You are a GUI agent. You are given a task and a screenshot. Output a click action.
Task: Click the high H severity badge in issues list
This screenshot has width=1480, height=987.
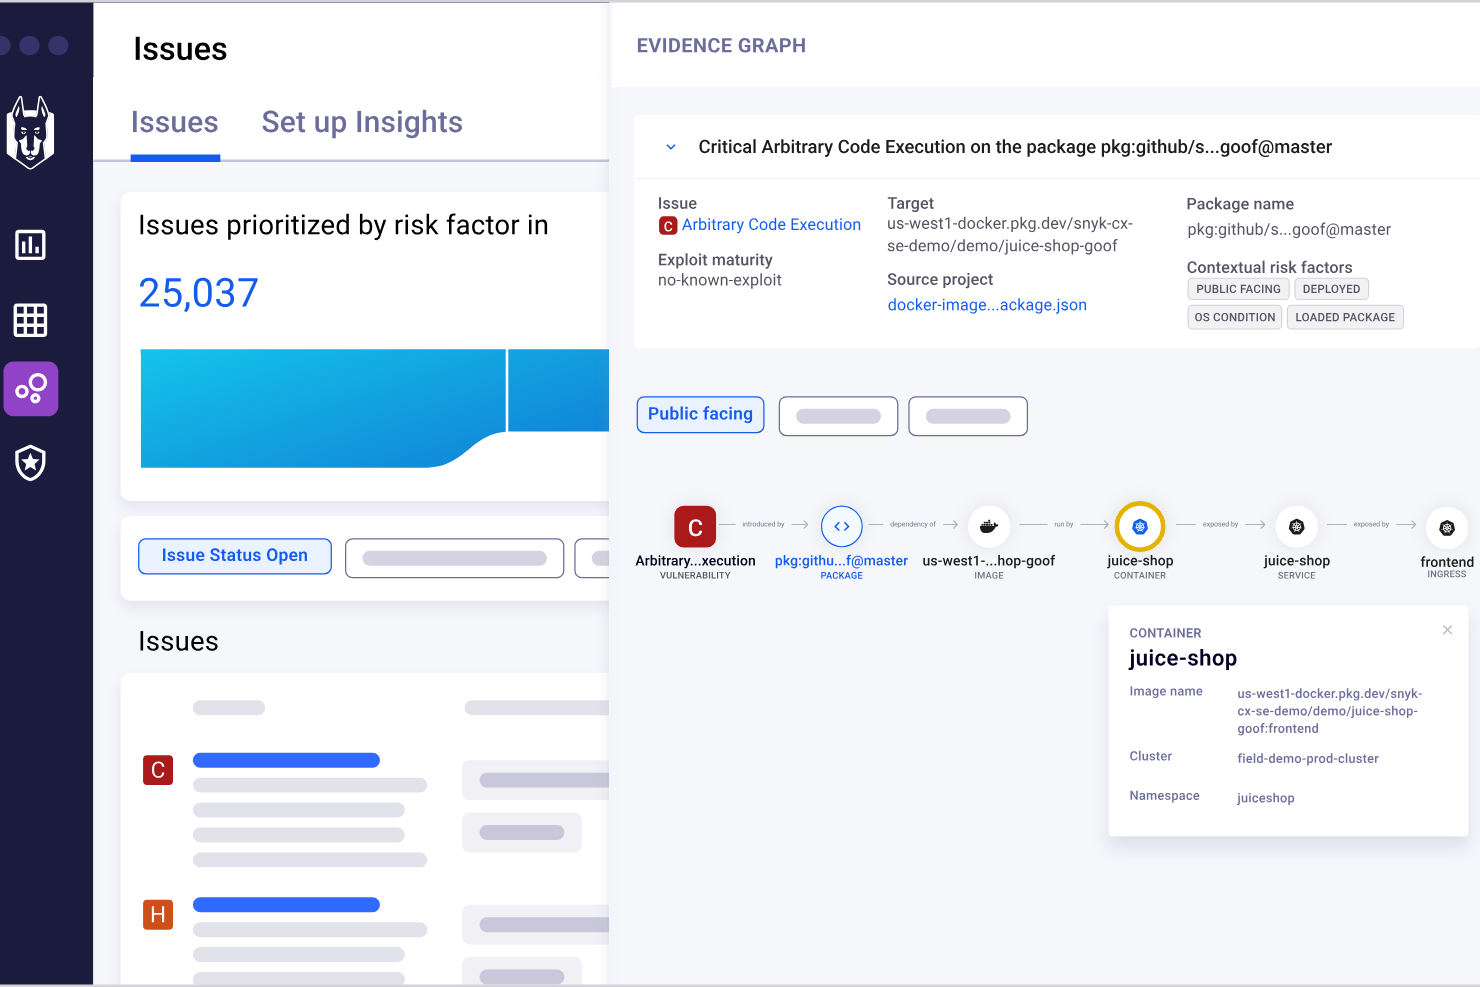(x=158, y=914)
